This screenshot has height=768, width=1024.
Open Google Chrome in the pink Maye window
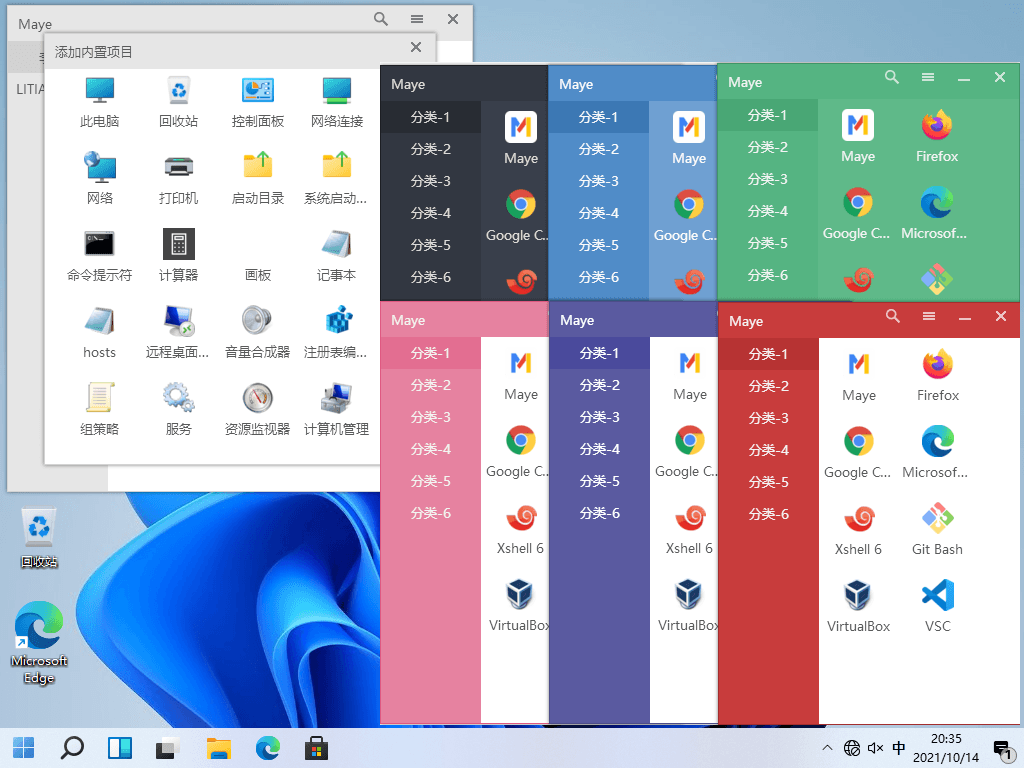(520, 452)
